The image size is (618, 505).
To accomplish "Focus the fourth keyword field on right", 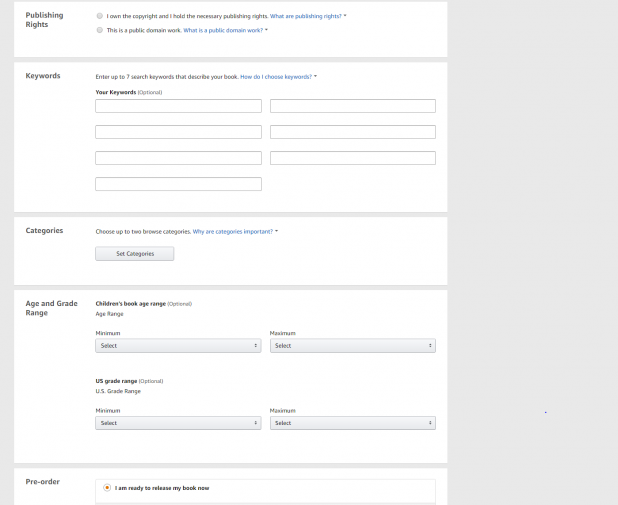I will [353, 132].
